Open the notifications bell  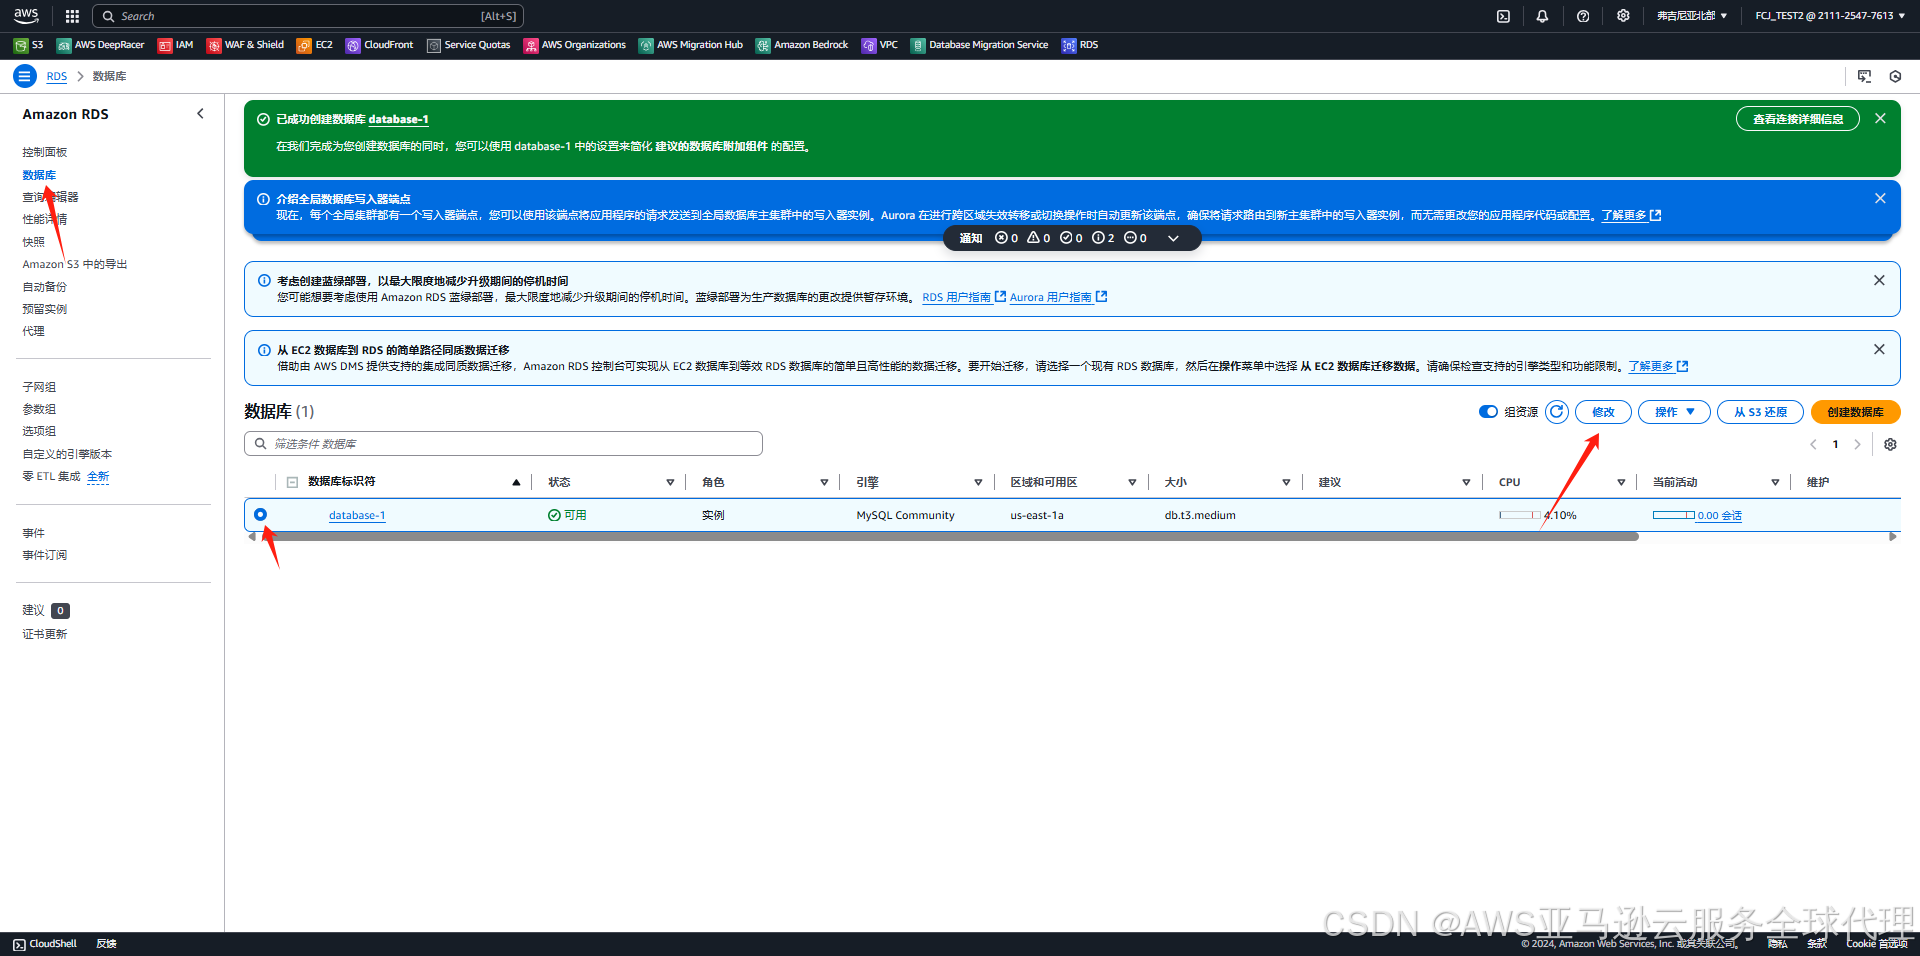[x=1542, y=16]
